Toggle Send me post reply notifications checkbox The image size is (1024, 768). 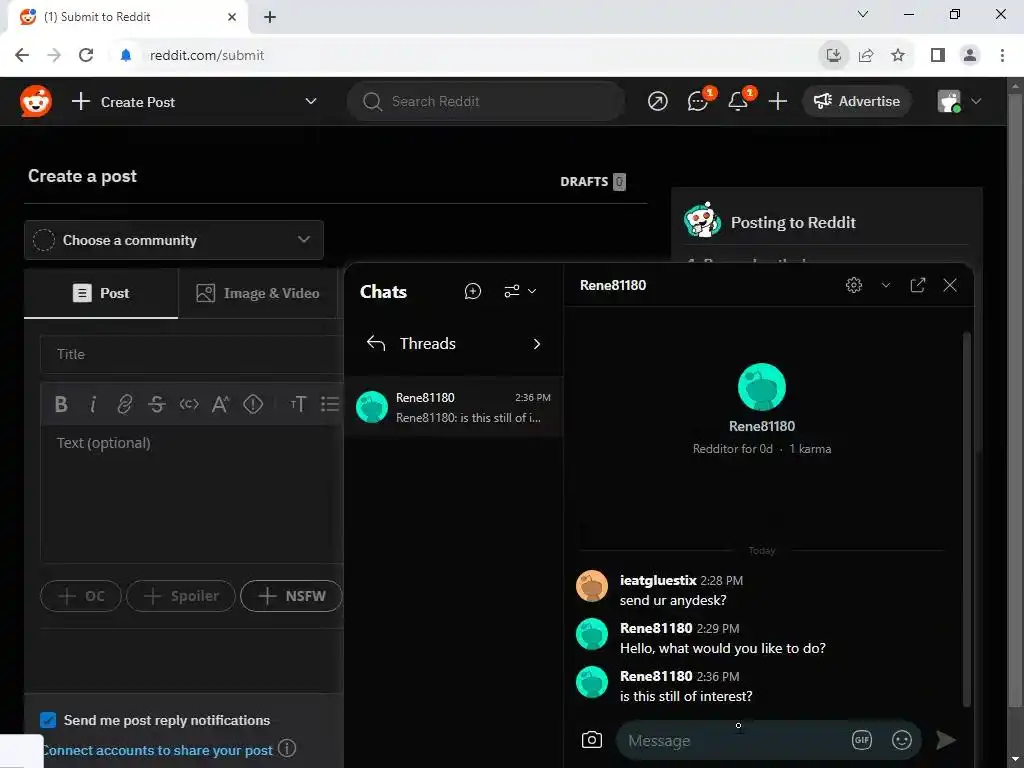(48, 720)
